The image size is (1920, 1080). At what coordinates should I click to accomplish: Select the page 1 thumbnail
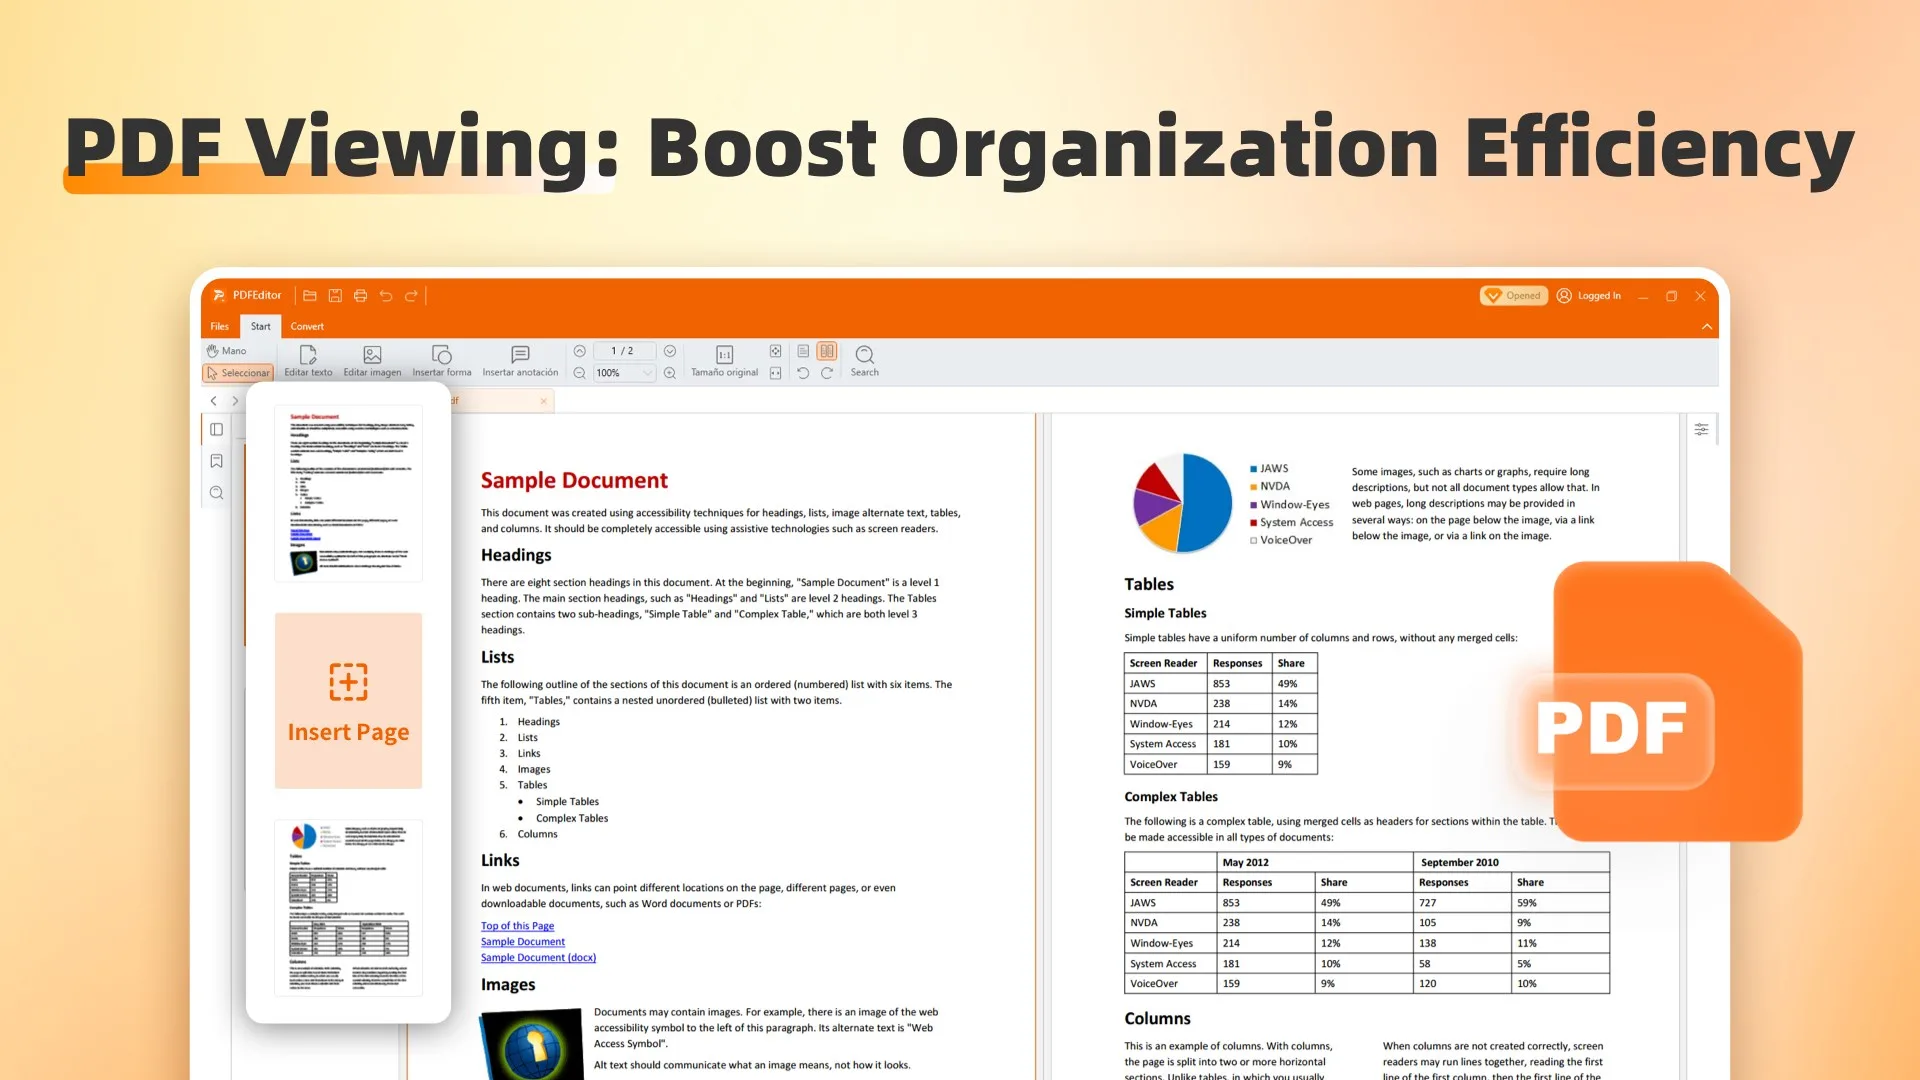348,493
